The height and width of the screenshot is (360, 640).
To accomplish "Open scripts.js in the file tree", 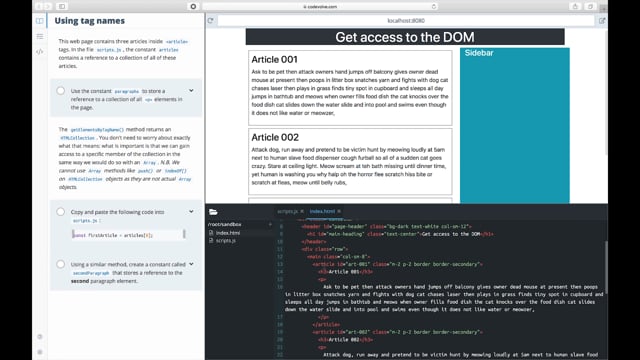I will pyautogui.click(x=226, y=240).
